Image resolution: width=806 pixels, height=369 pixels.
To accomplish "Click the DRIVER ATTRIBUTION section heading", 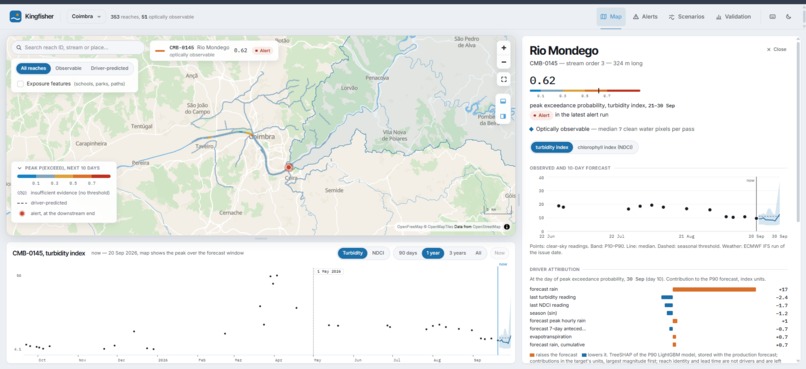I will click(x=554, y=269).
